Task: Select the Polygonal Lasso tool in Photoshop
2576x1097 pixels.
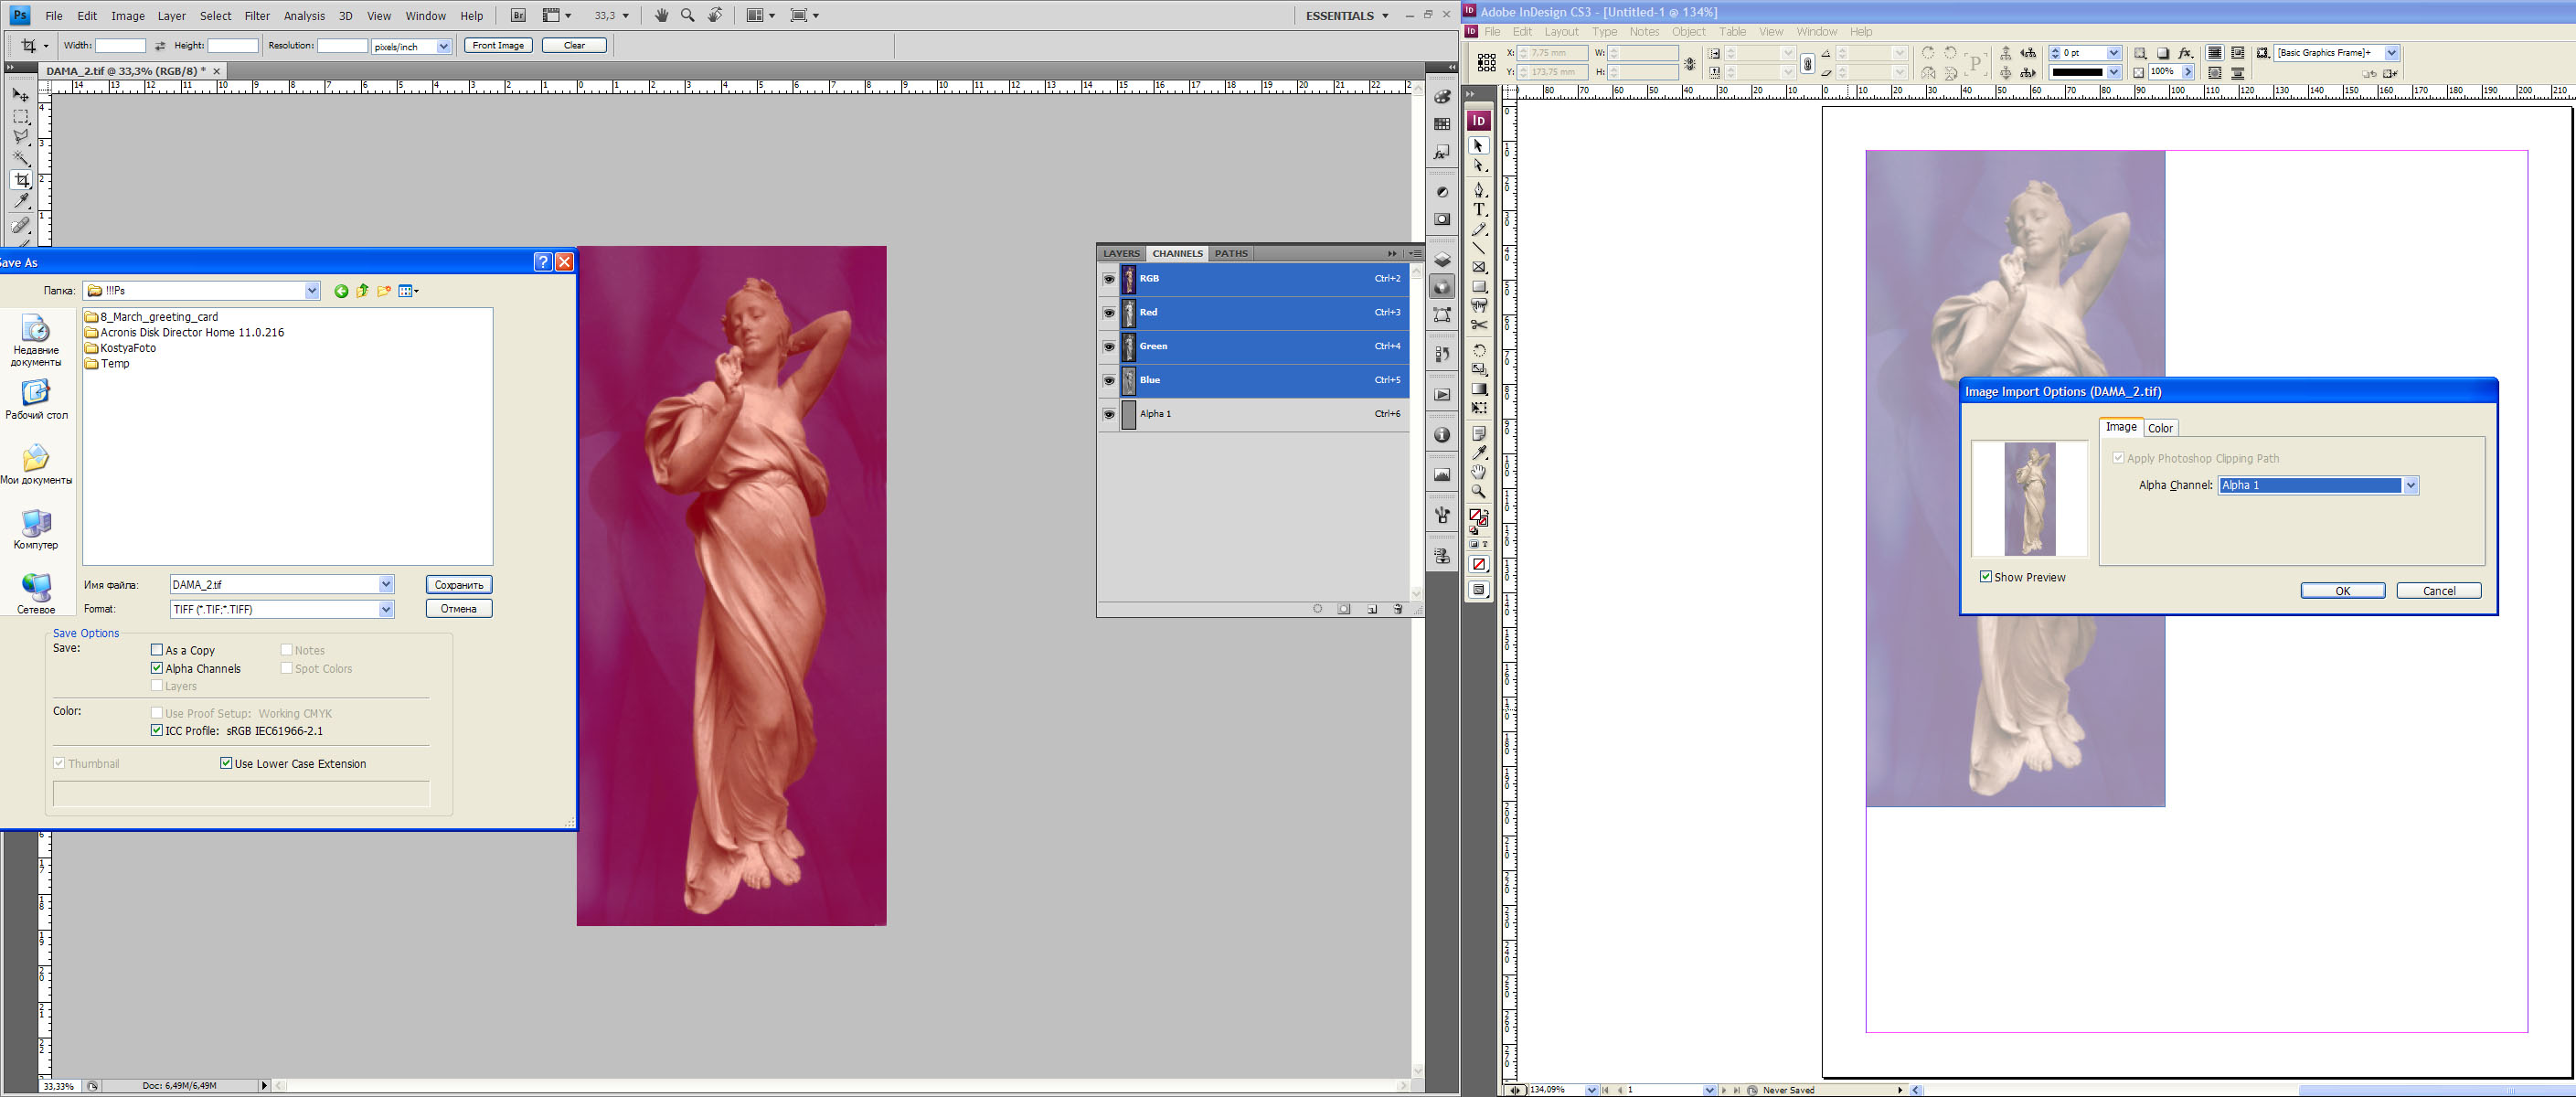Action: 21,137
